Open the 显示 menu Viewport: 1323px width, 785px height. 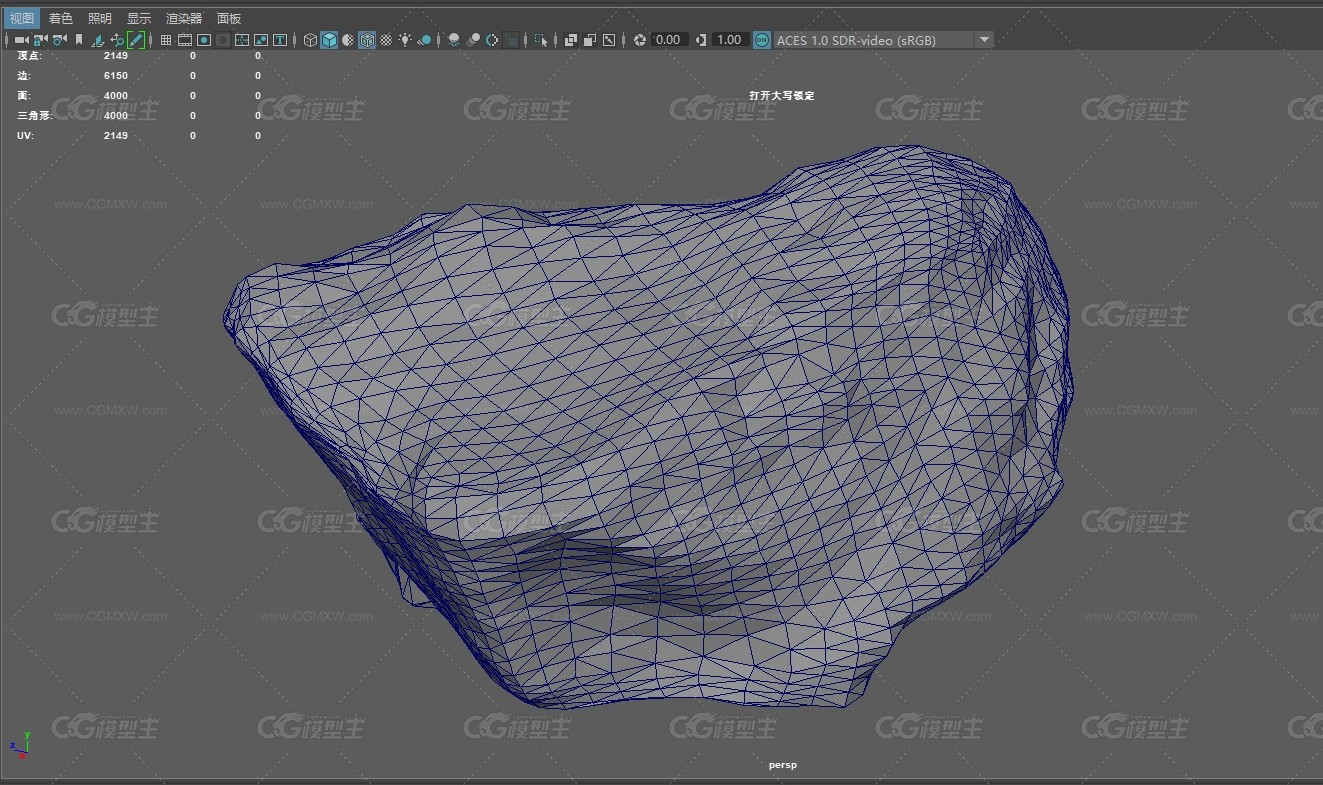139,18
